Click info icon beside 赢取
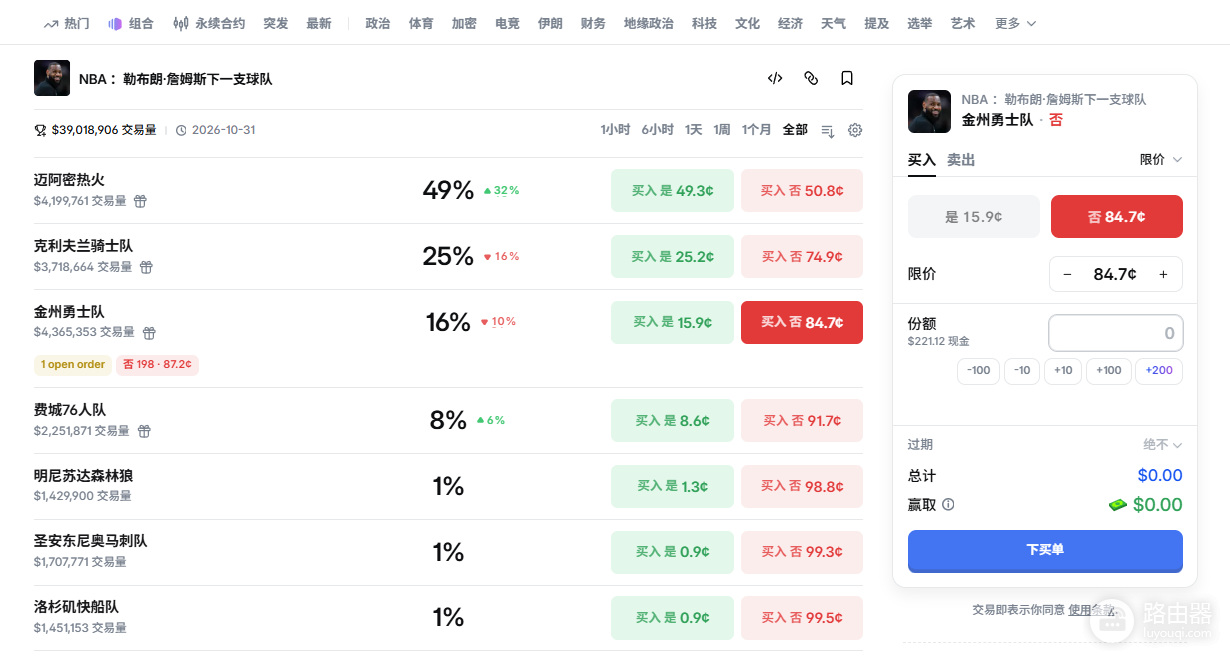The image size is (1230, 661). pyautogui.click(x=948, y=505)
